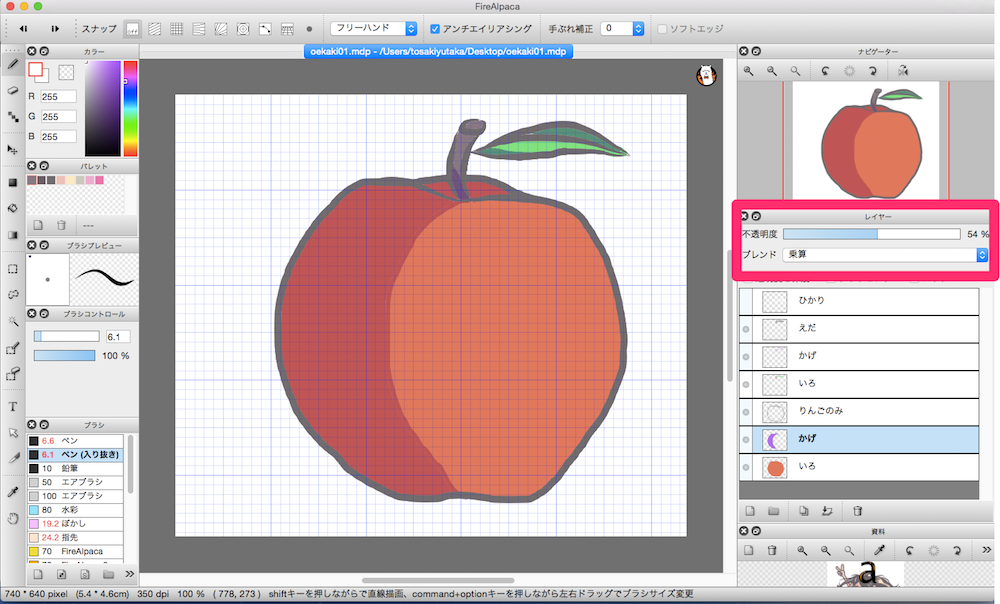The height and width of the screenshot is (604, 1000).
Task: Click the redo arrow in toolbar
Action: pos(55,29)
